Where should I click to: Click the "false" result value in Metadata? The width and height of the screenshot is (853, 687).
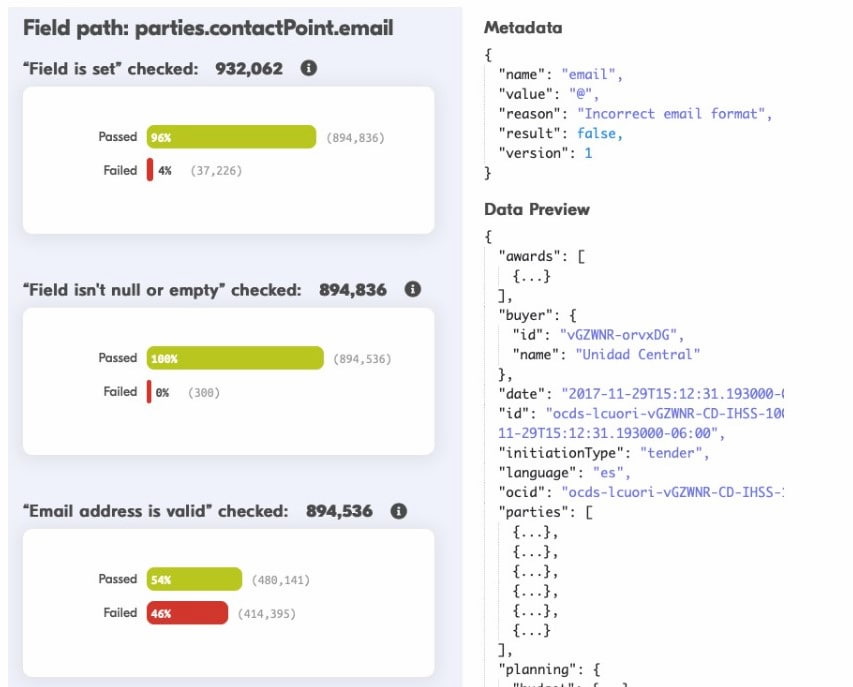click(596, 133)
